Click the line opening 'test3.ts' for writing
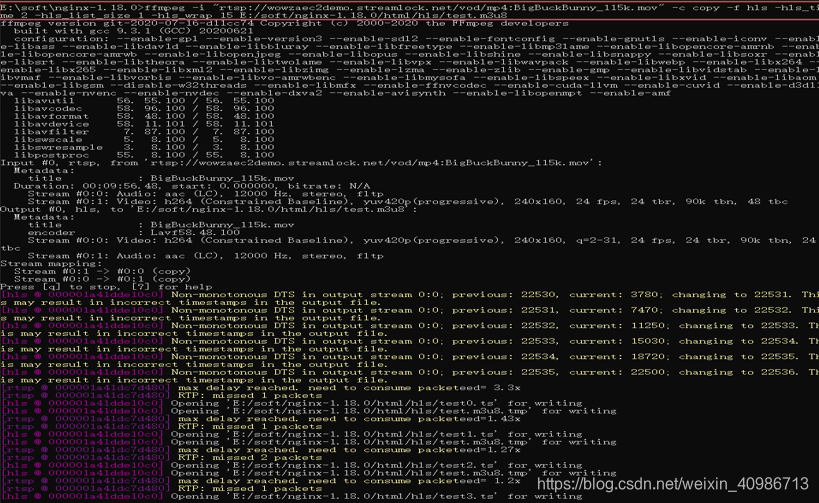The height and width of the screenshot is (503, 819). tap(291, 496)
